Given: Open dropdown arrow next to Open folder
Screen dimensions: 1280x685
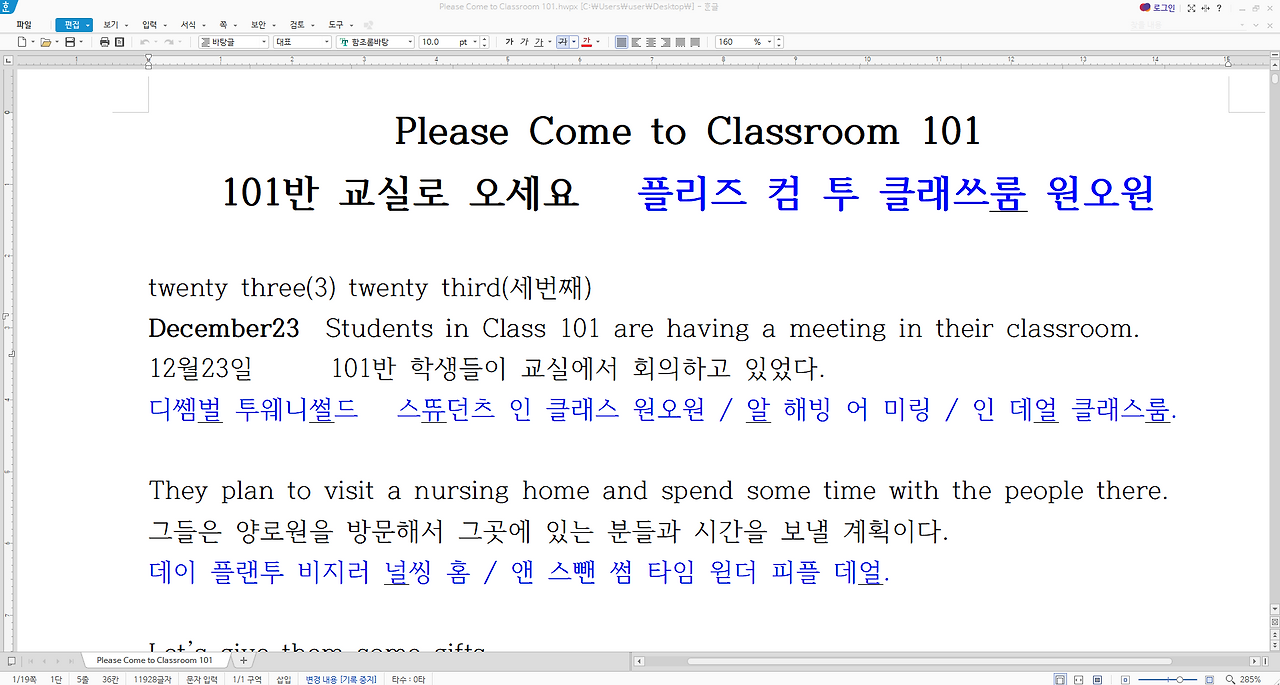Looking at the screenshot, I should (57, 42).
